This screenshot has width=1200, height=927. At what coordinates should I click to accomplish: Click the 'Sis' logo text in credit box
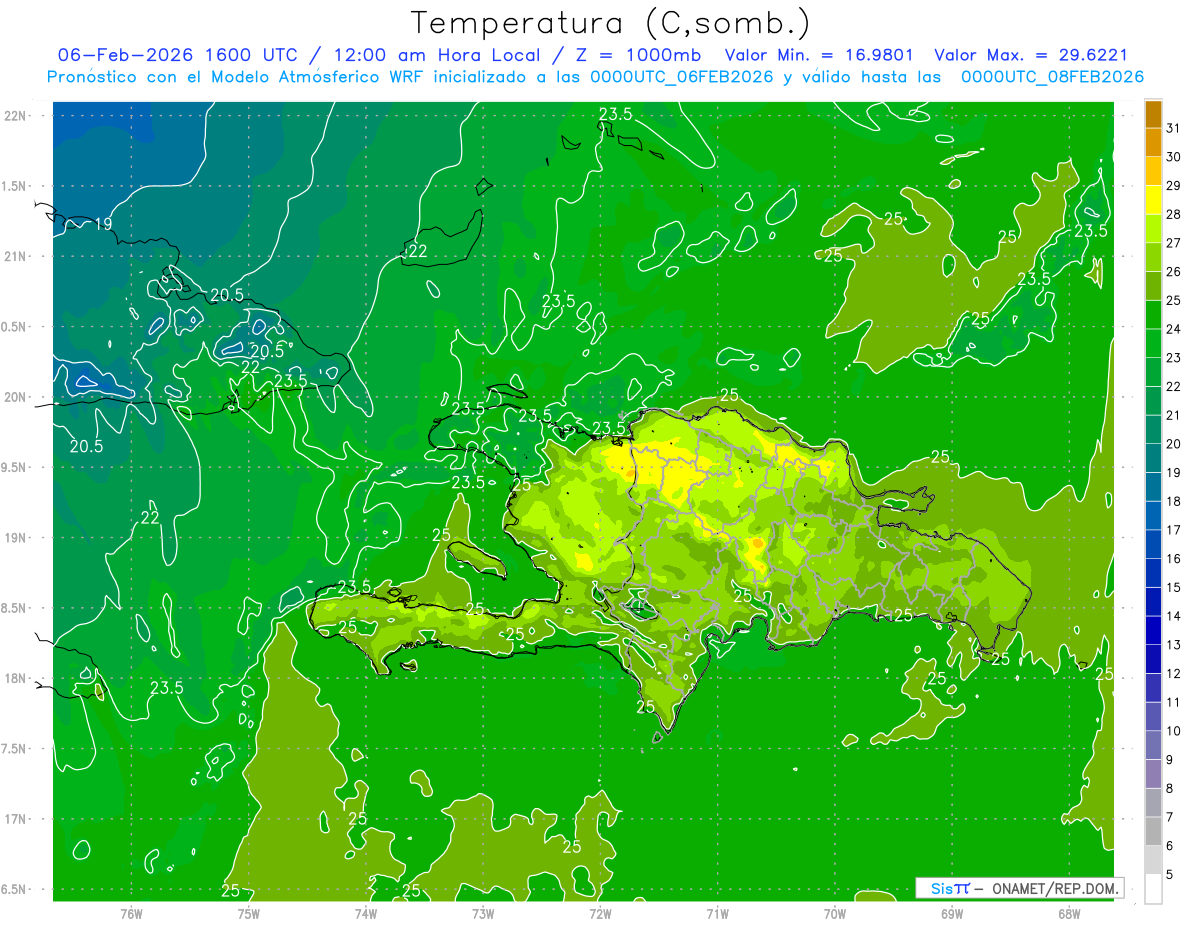coord(941,888)
